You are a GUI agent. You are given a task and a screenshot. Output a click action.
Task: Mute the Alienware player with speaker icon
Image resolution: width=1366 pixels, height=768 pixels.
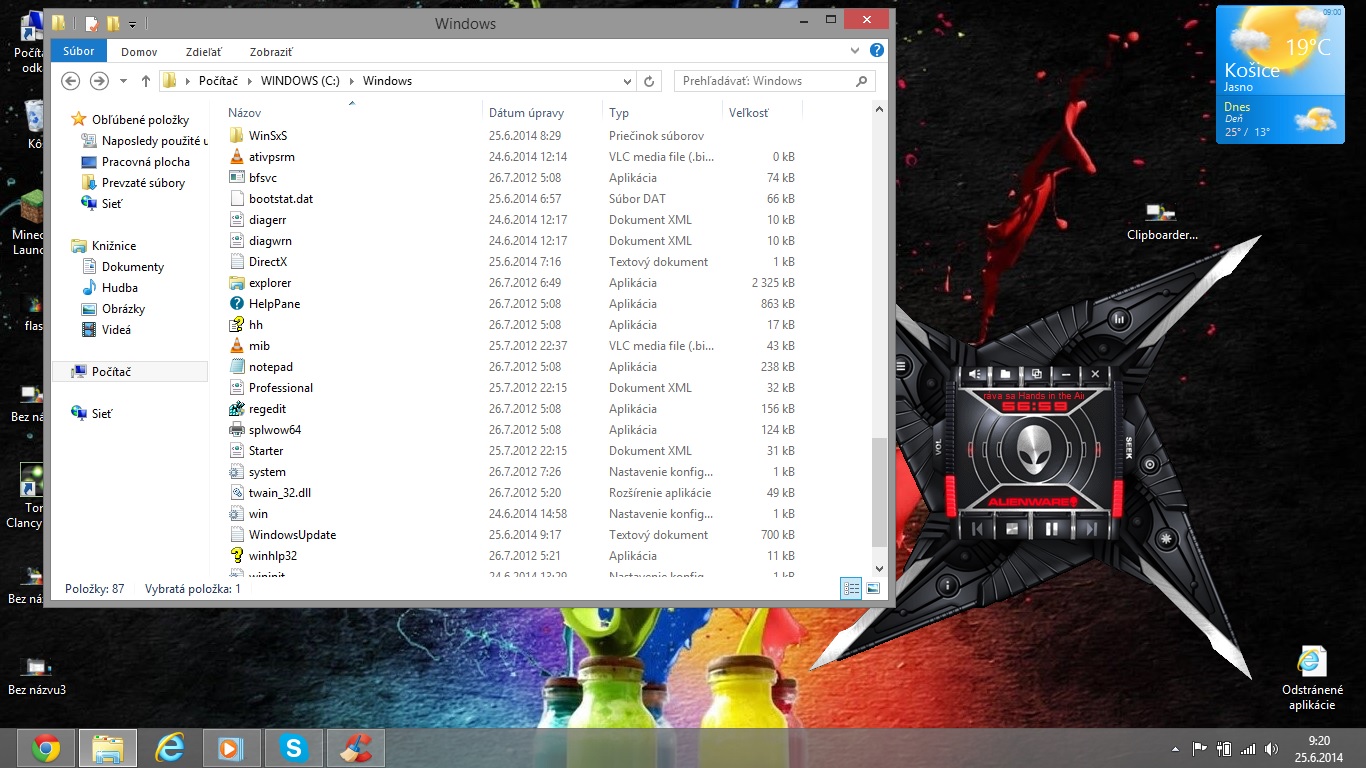coord(976,374)
